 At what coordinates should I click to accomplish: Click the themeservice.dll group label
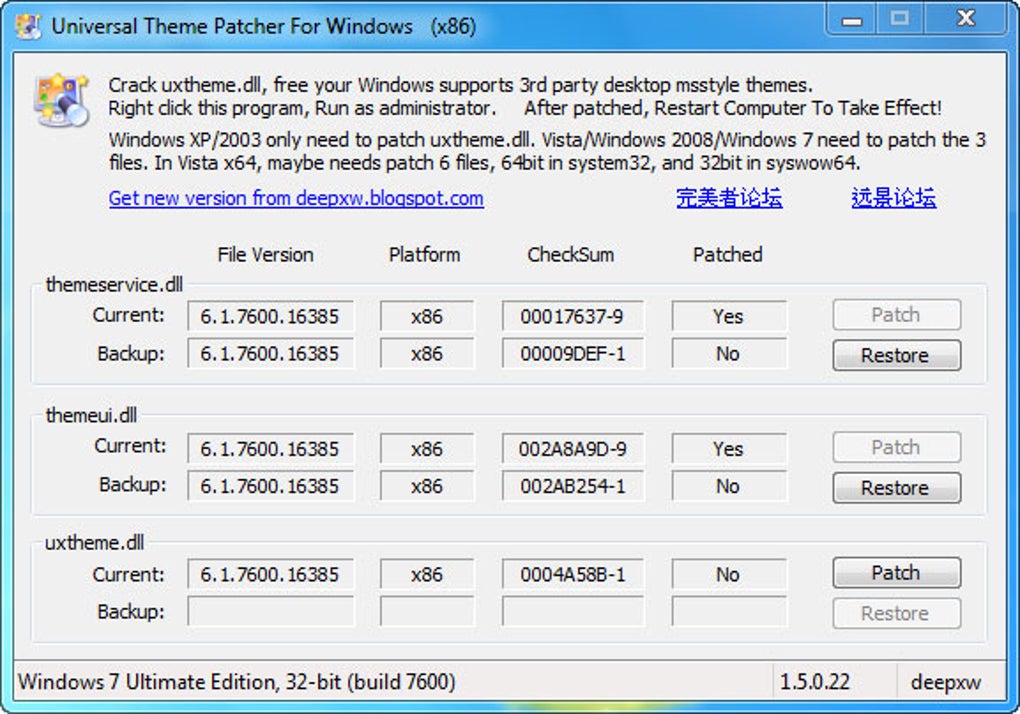click(114, 284)
